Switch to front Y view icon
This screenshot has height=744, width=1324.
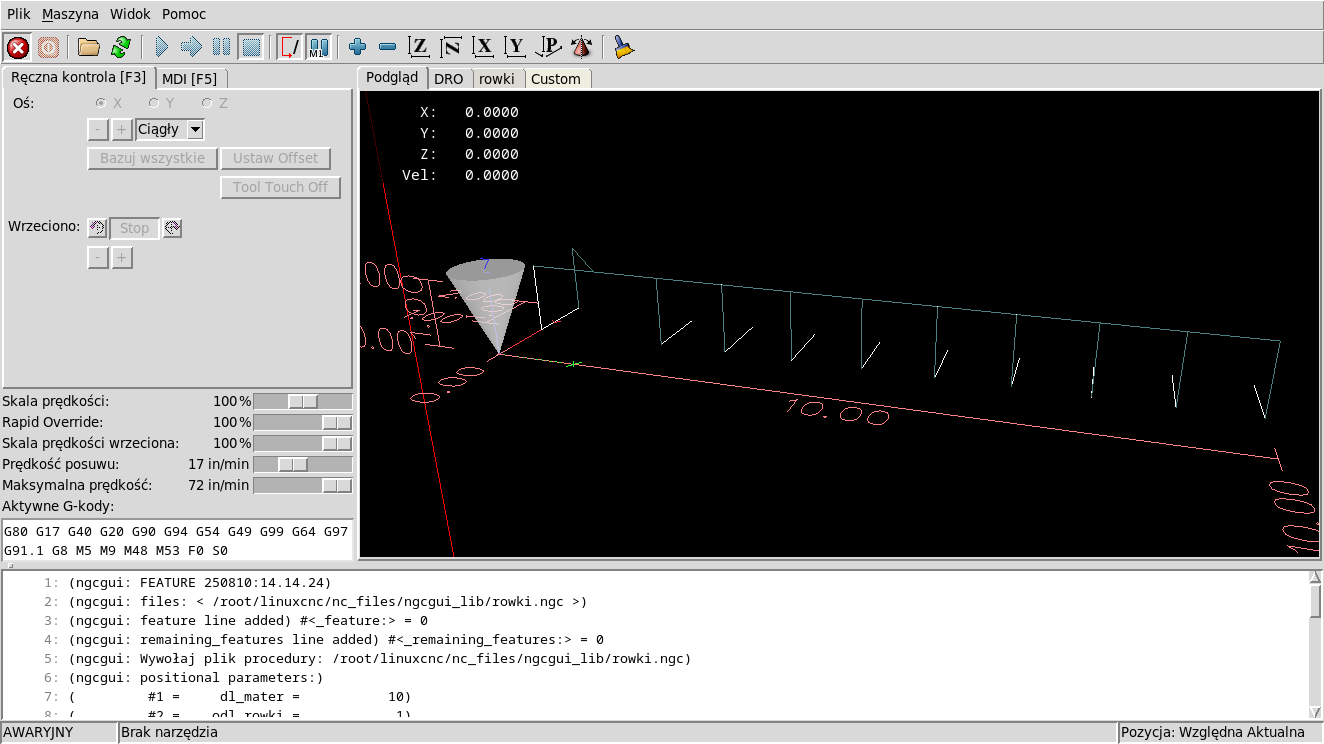[x=516, y=46]
